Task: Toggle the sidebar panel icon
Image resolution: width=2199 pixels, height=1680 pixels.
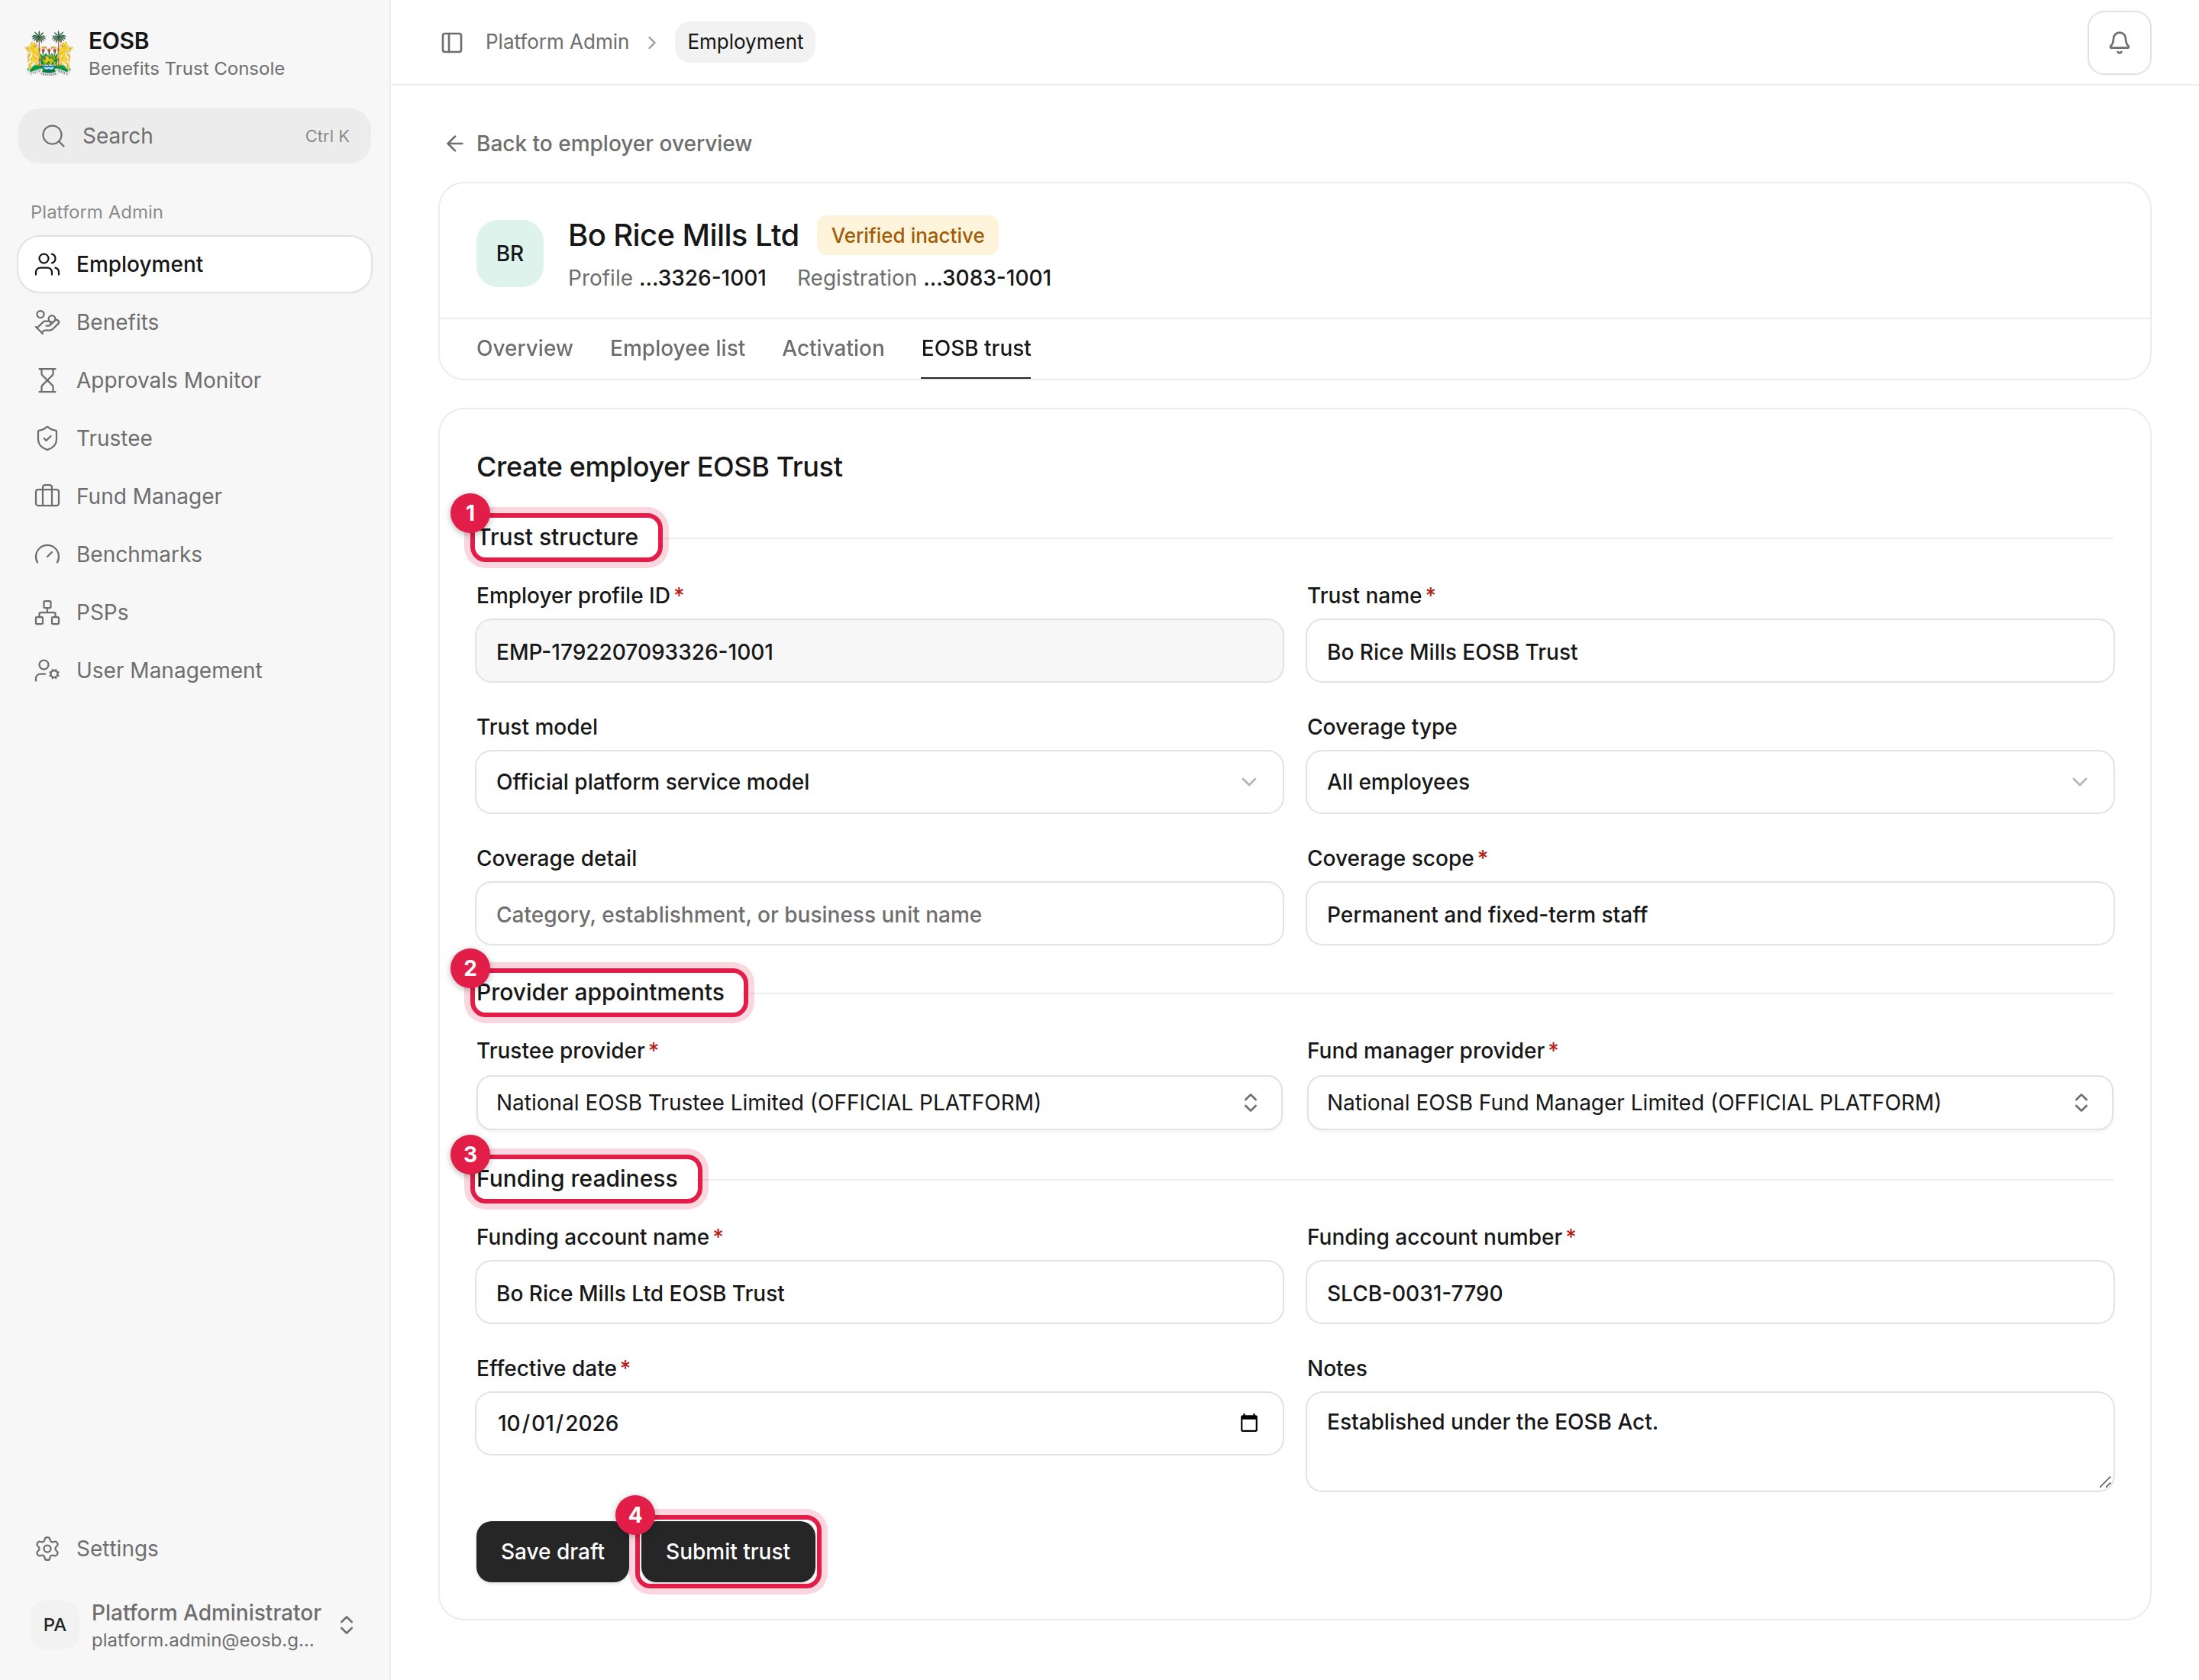Action: click(452, 42)
